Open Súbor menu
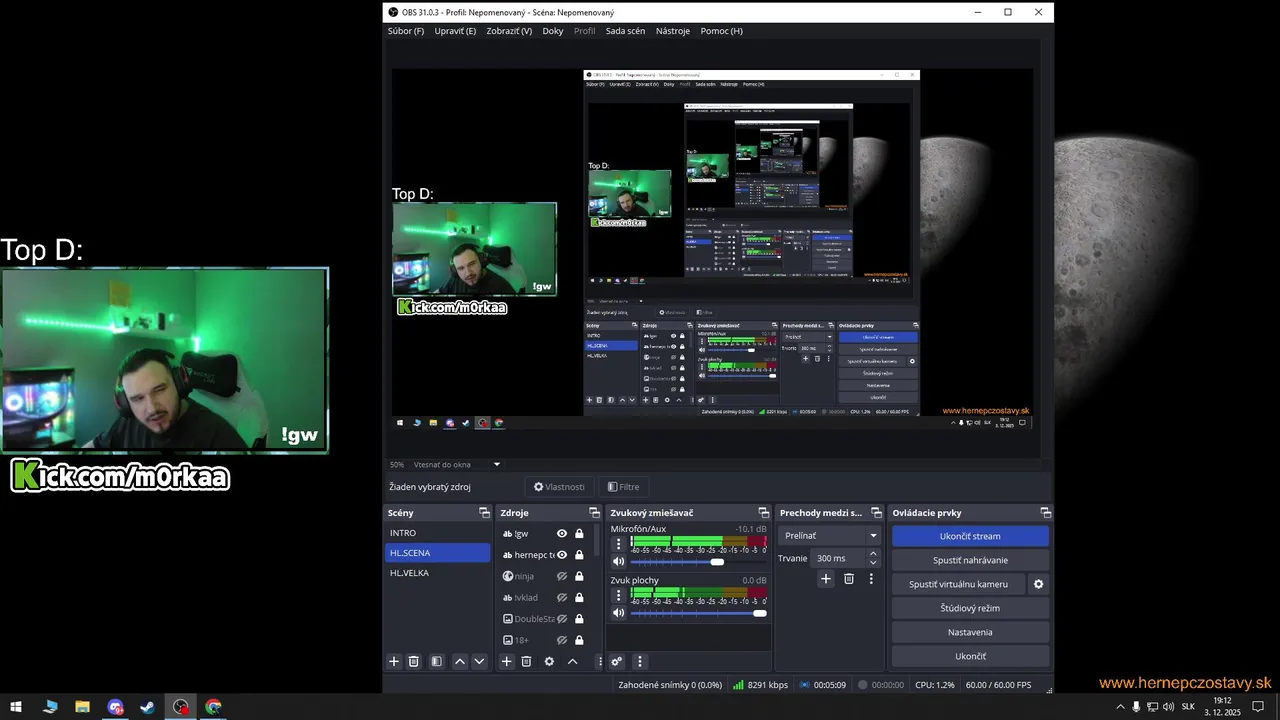 pyautogui.click(x=406, y=31)
